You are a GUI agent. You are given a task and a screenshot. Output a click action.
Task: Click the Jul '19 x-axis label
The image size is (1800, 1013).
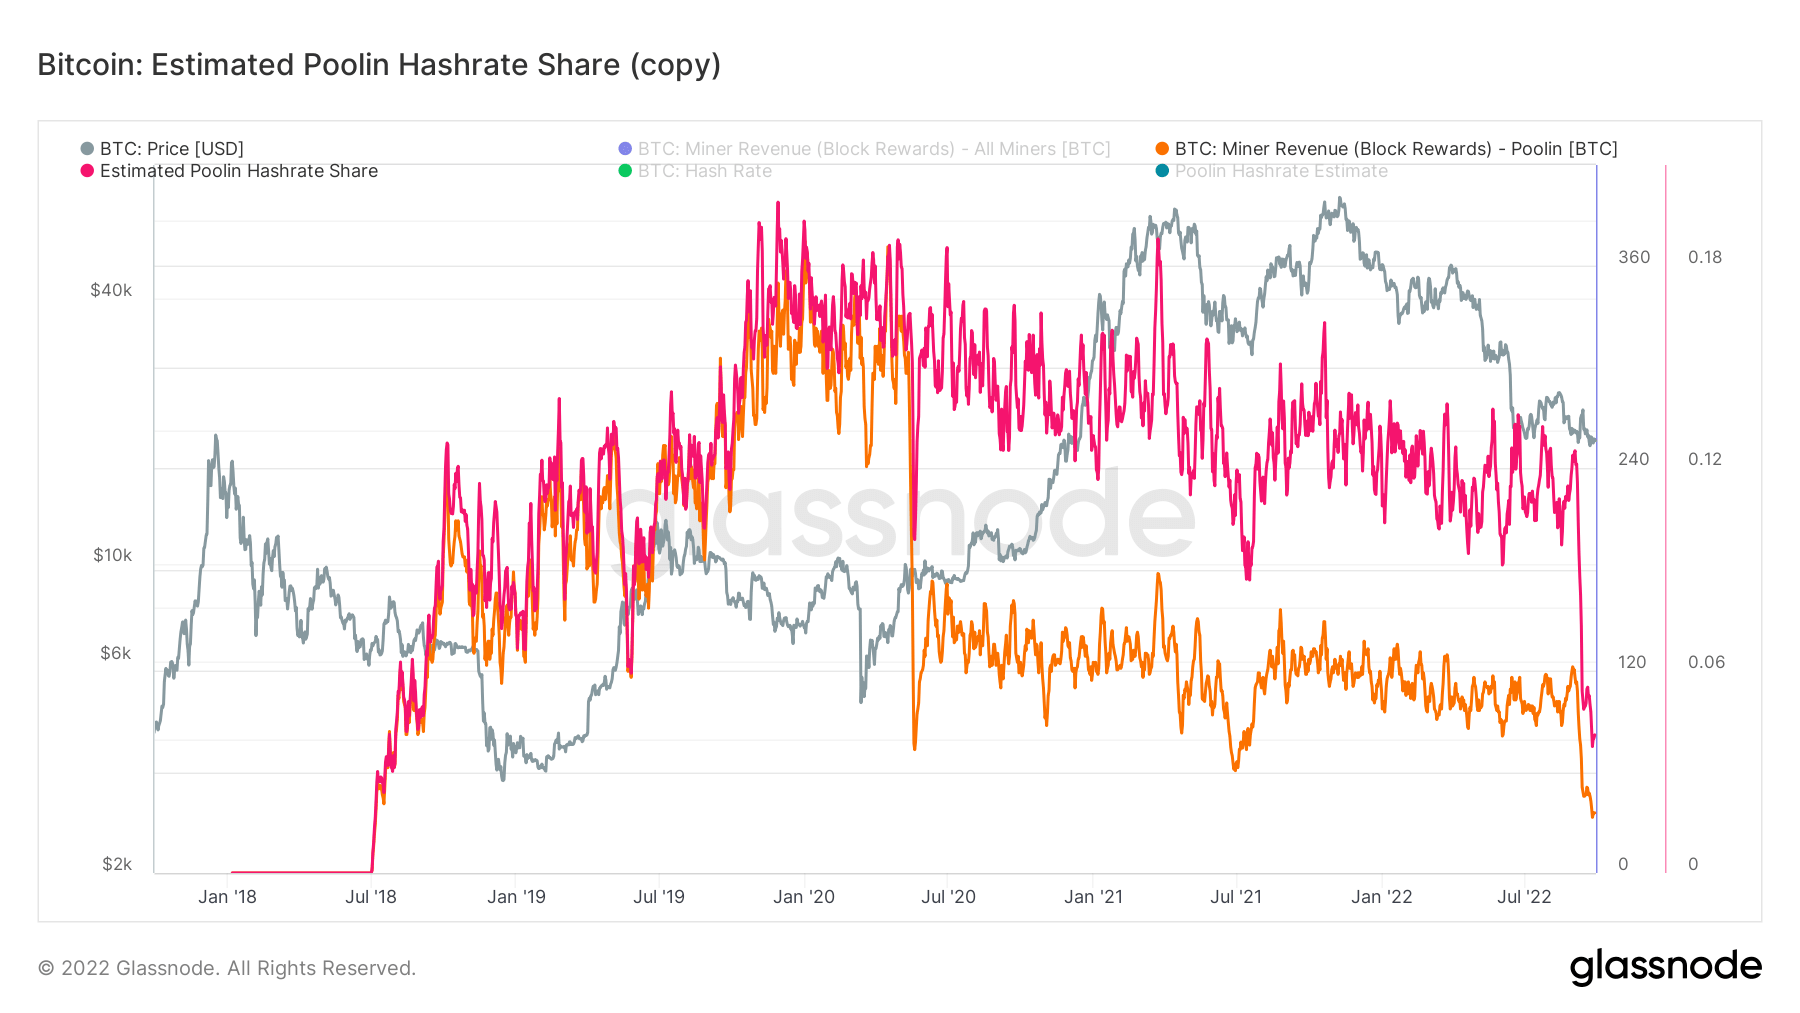659,897
